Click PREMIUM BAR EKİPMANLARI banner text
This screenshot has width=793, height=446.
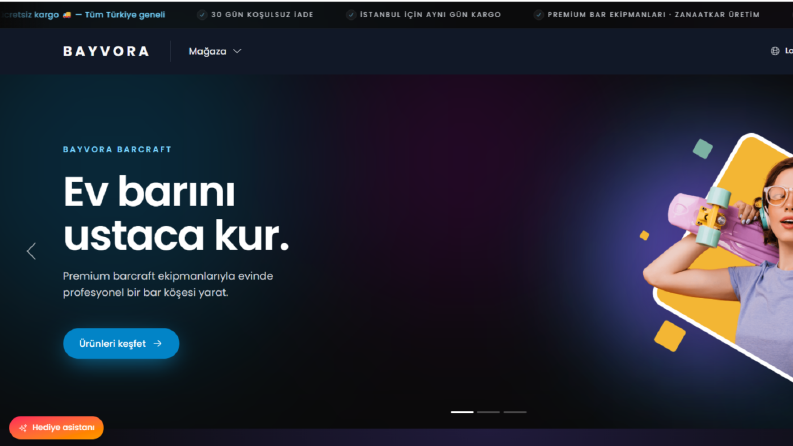[653, 15]
